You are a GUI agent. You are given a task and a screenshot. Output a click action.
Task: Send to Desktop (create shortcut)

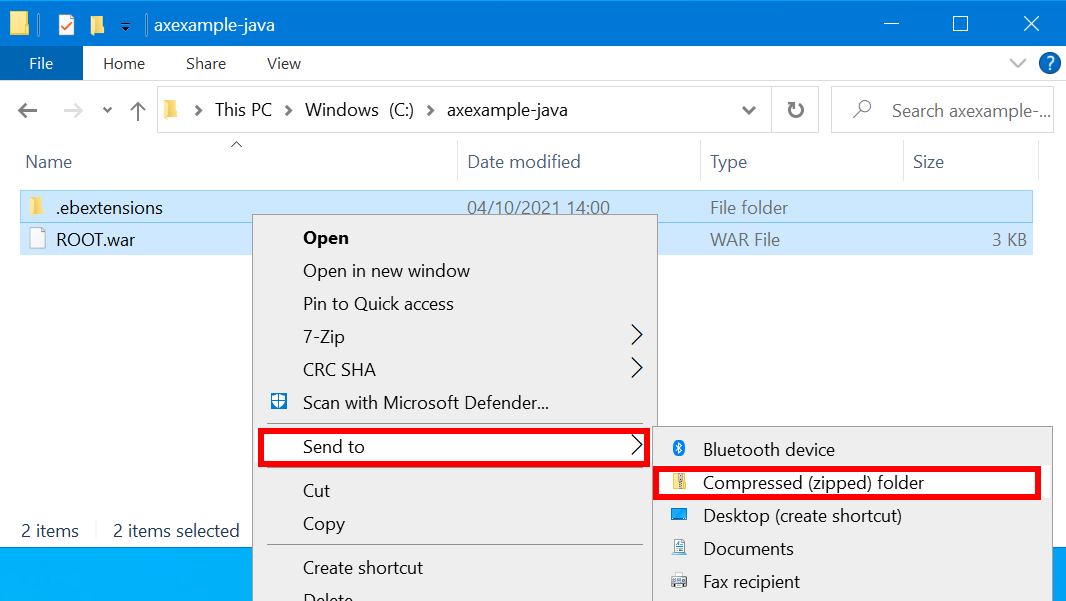(x=853, y=516)
